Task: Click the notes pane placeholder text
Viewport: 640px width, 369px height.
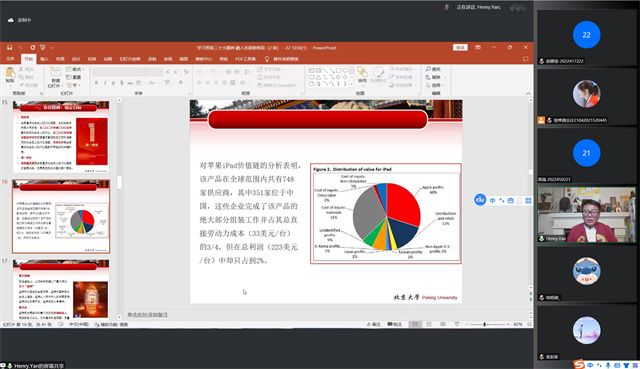Action: pos(147,315)
